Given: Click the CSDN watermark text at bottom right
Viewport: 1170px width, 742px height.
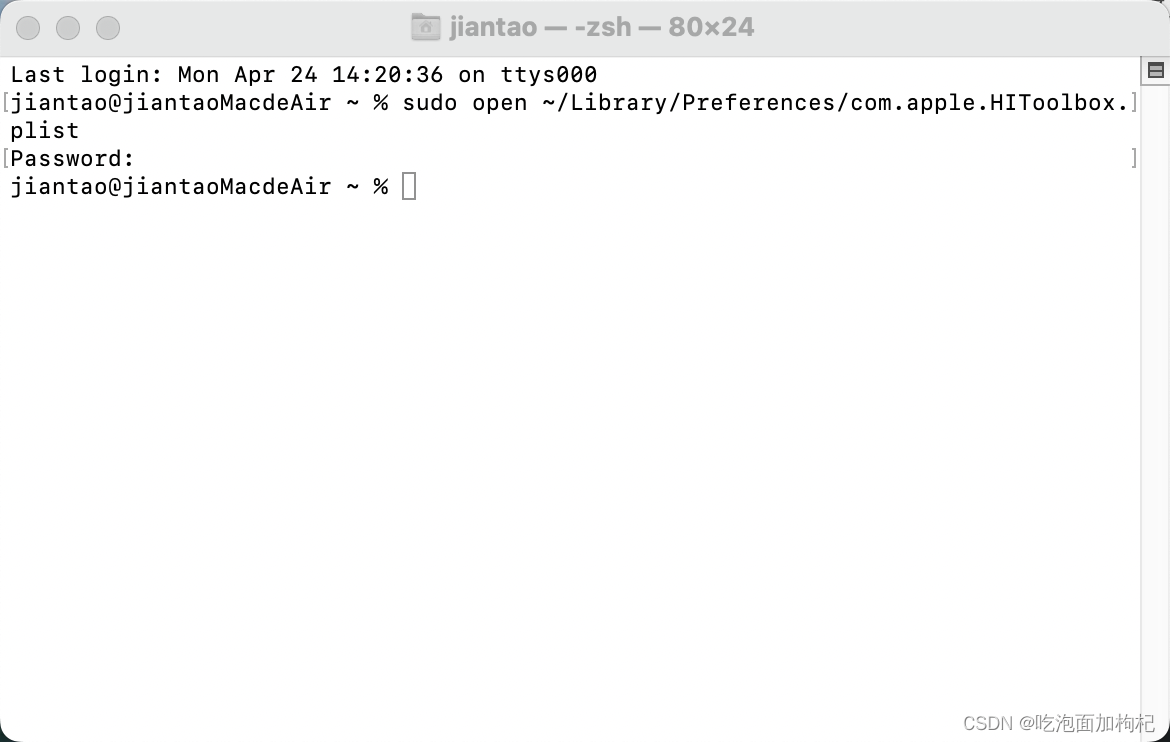Looking at the screenshot, I should click(x=1059, y=723).
